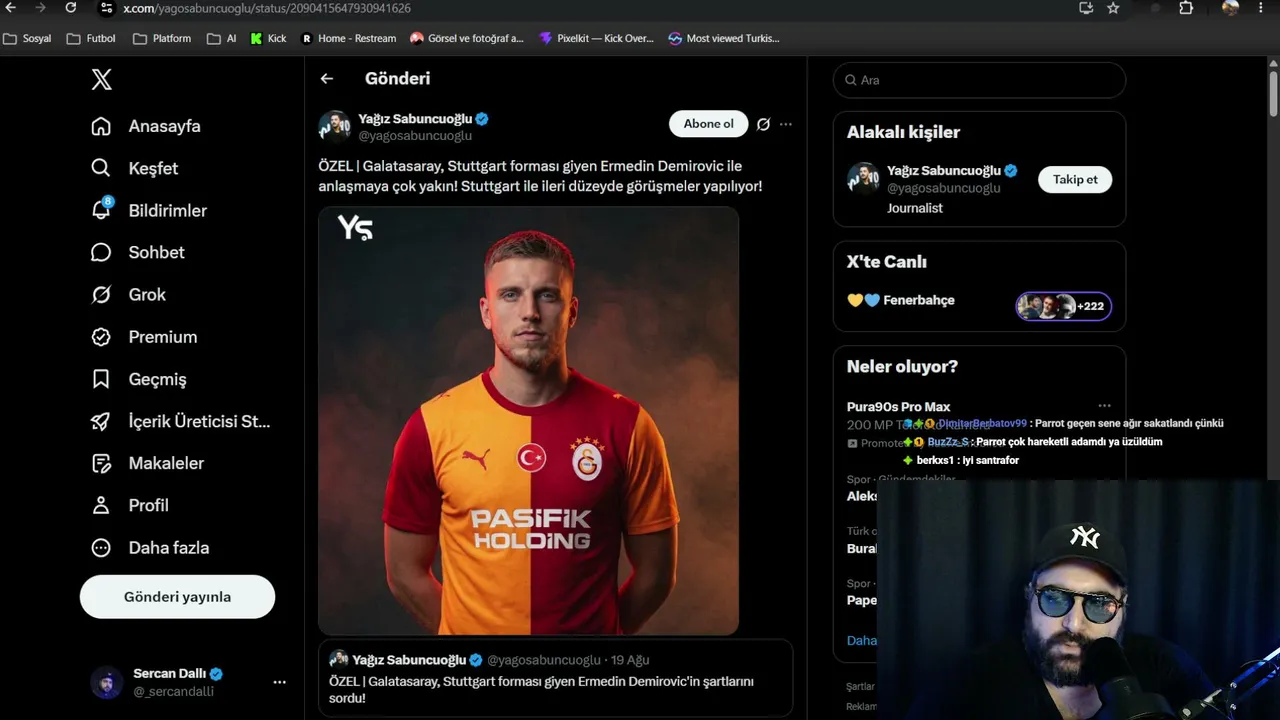Click the Ara search field
This screenshot has width=1280, height=720.
point(979,80)
